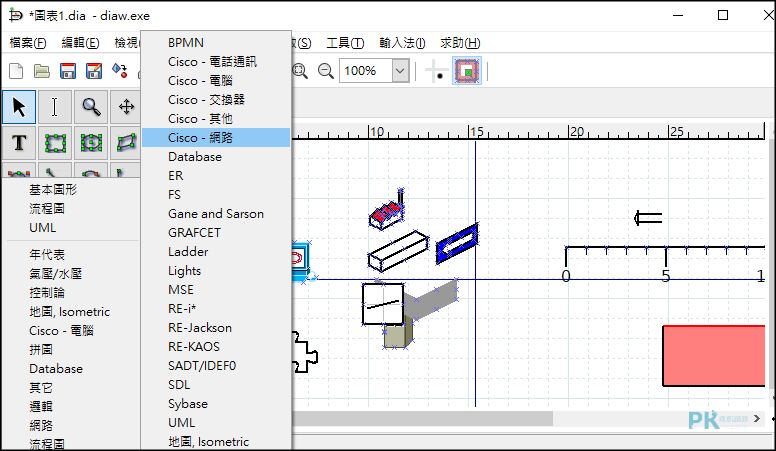Screen dimensions: 776x451
Task: Click the red Cisco building shape
Action: tap(387, 209)
